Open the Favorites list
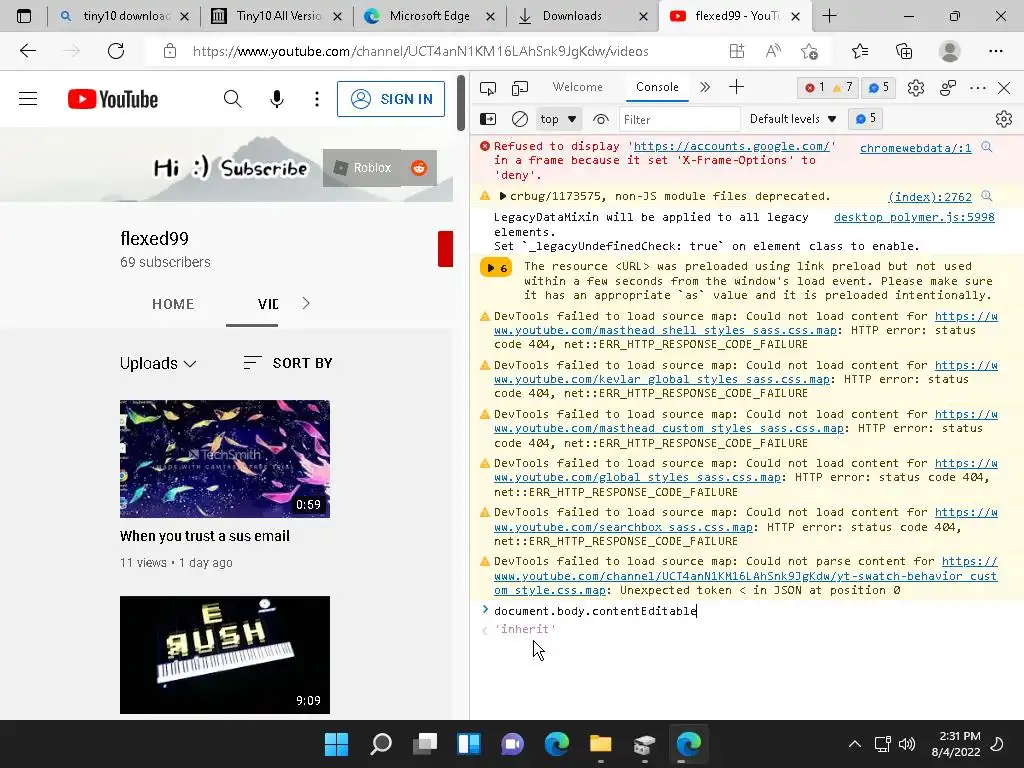The image size is (1024, 768). 859,51
